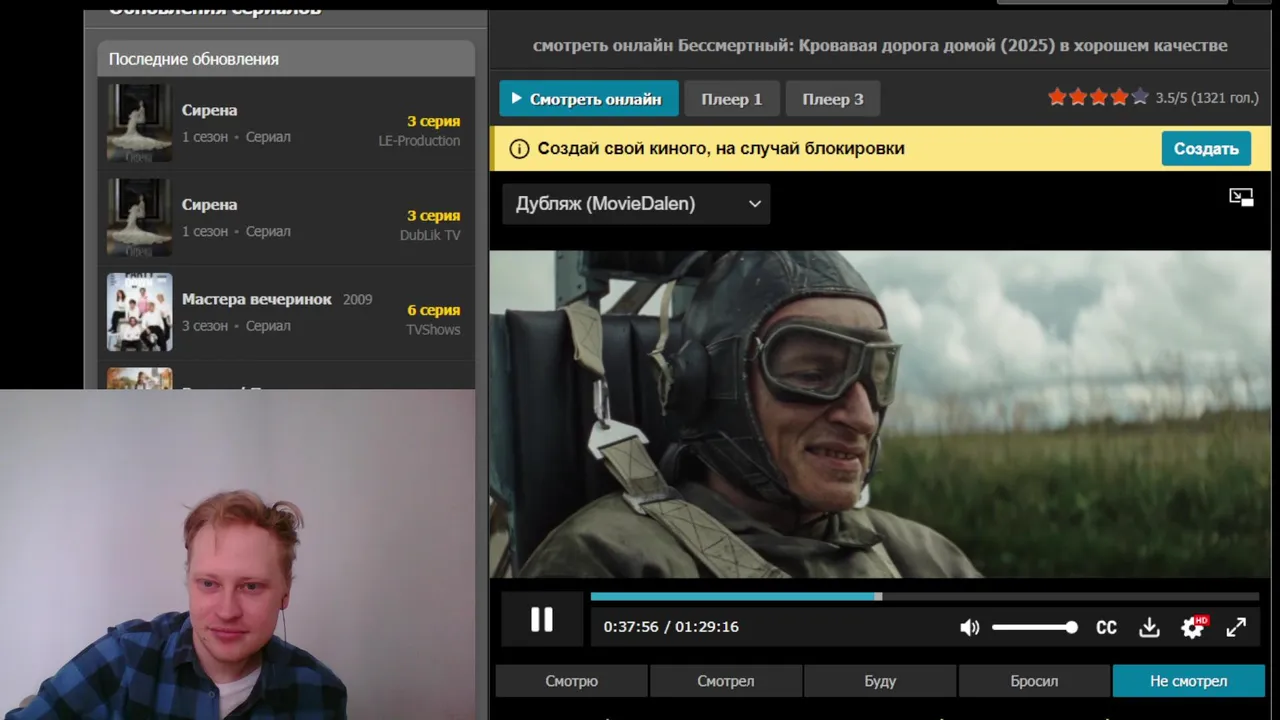1280x720 pixels.
Task: Open Сирена by DubLik TV
Action: (x=286, y=217)
